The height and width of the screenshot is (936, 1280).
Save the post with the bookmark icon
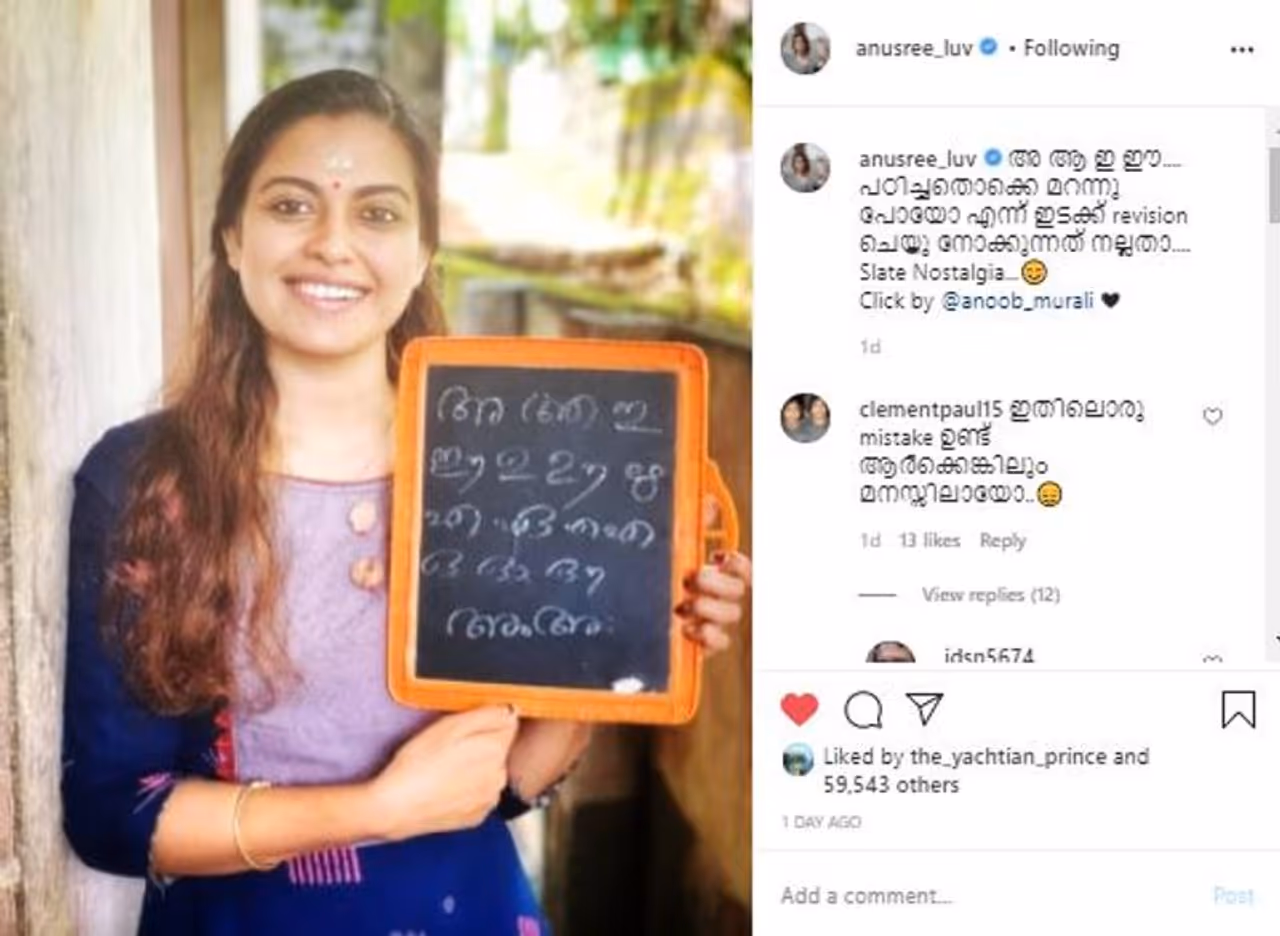coord(1238,709)
